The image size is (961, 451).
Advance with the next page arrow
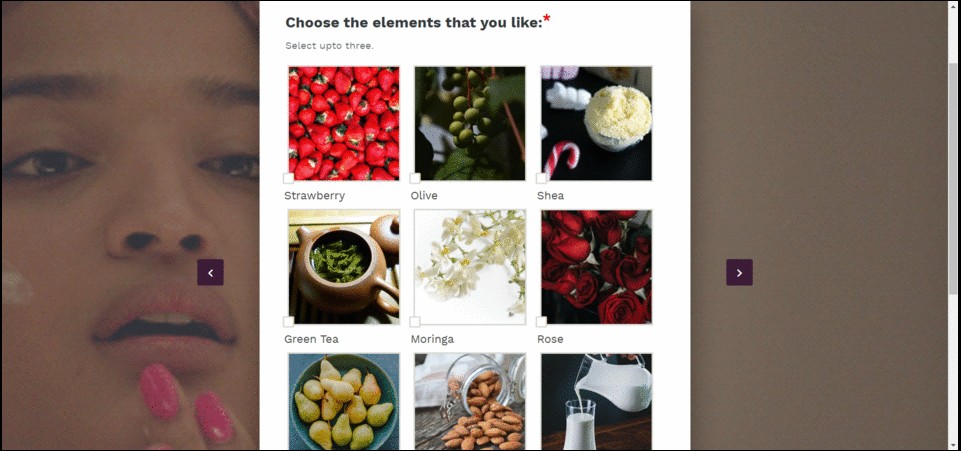[x=739, y=272]
